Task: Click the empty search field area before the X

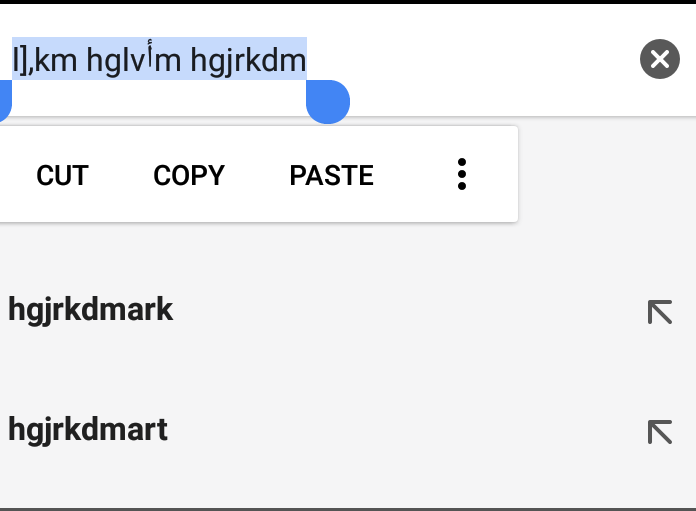Action: (x=480, y=60)
